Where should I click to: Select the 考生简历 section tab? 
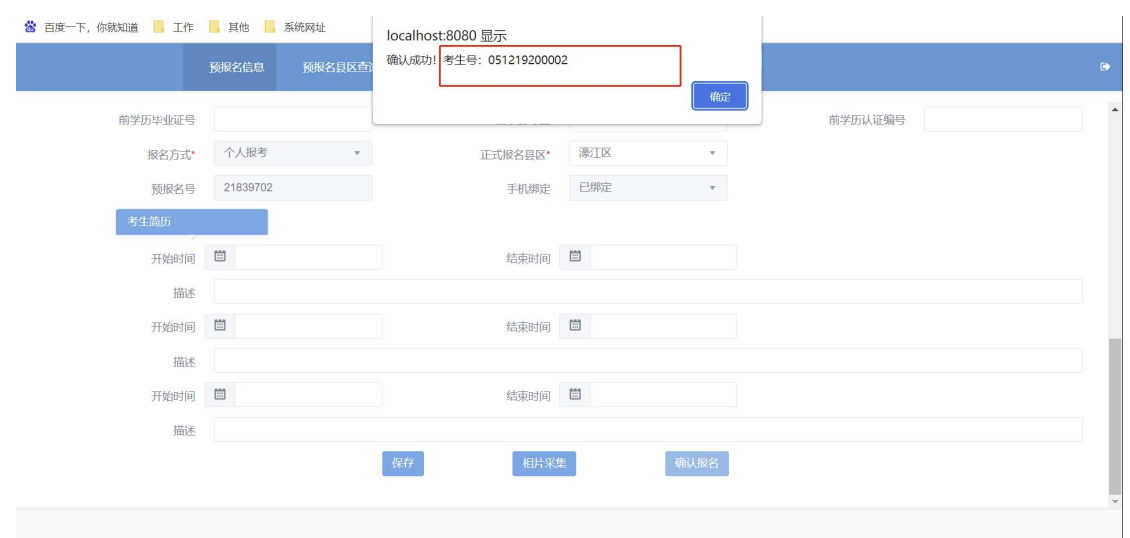coord(191,222)
